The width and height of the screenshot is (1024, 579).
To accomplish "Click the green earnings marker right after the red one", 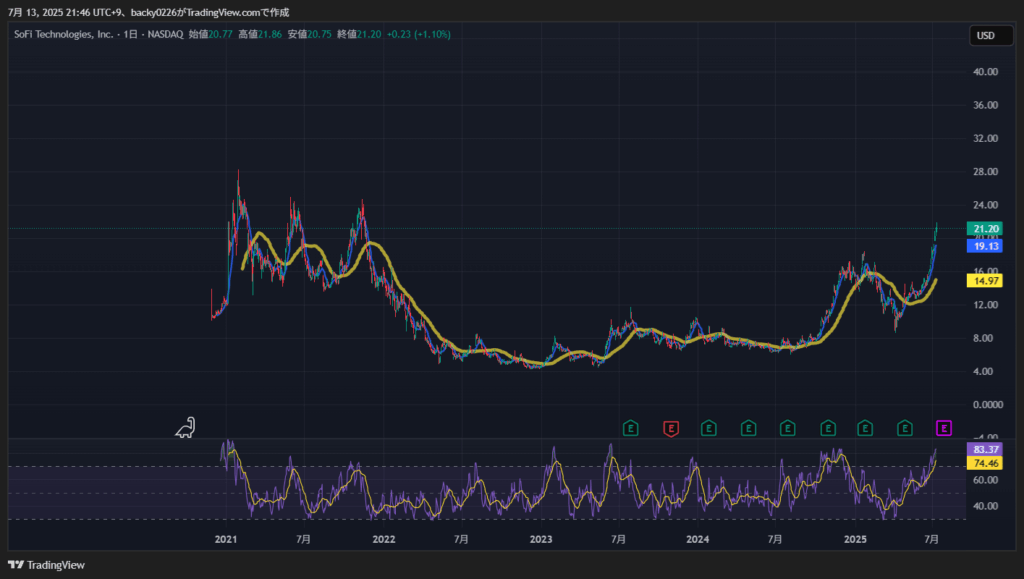I will [709, 428].
